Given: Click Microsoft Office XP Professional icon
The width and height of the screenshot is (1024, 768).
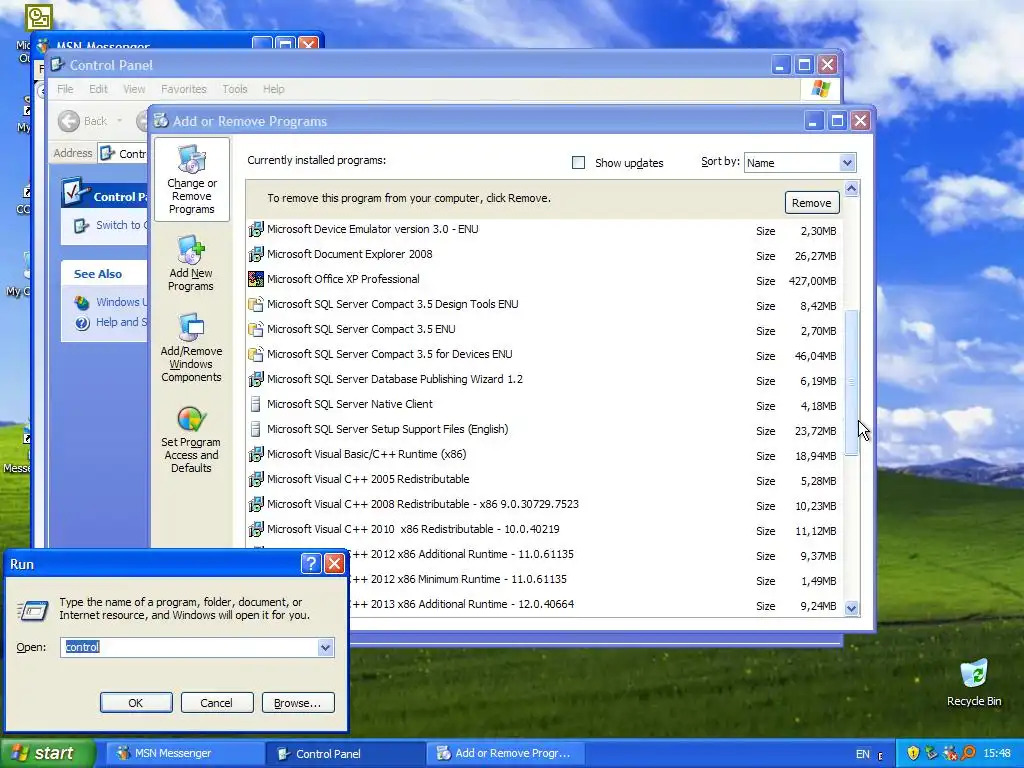Looking at the screenshot, I should tap(256, 280).
